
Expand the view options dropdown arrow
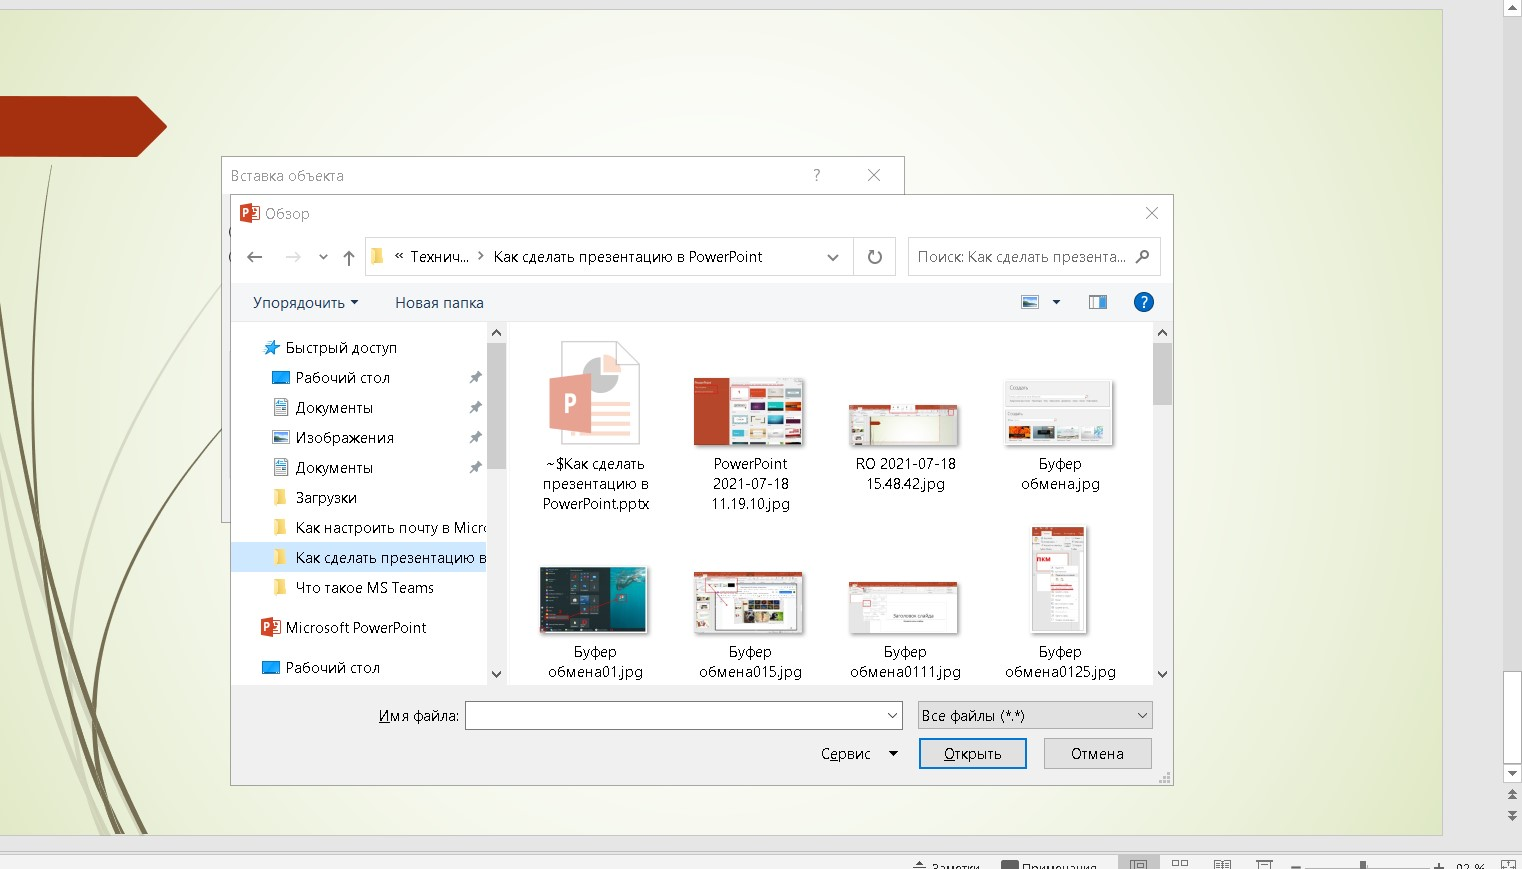[1056, 302]
